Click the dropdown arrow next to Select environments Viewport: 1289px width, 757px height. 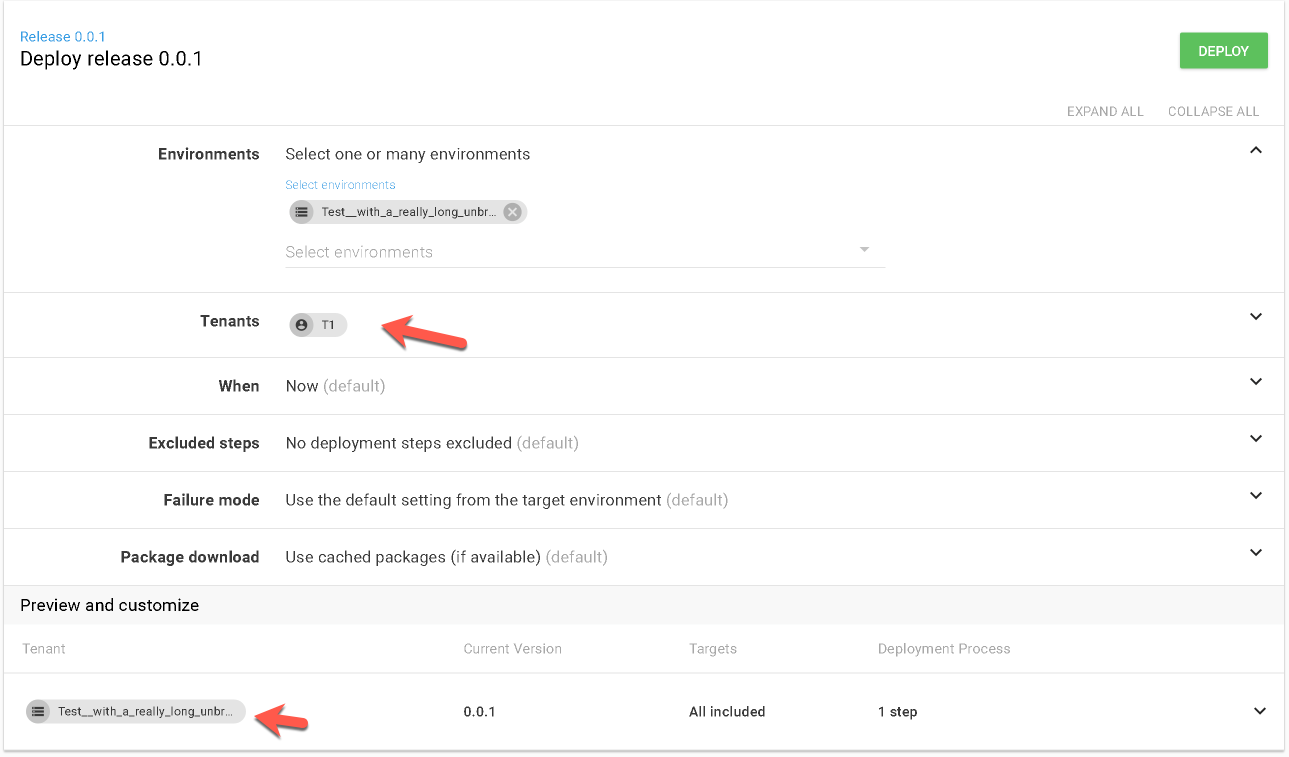pos(864,249)
